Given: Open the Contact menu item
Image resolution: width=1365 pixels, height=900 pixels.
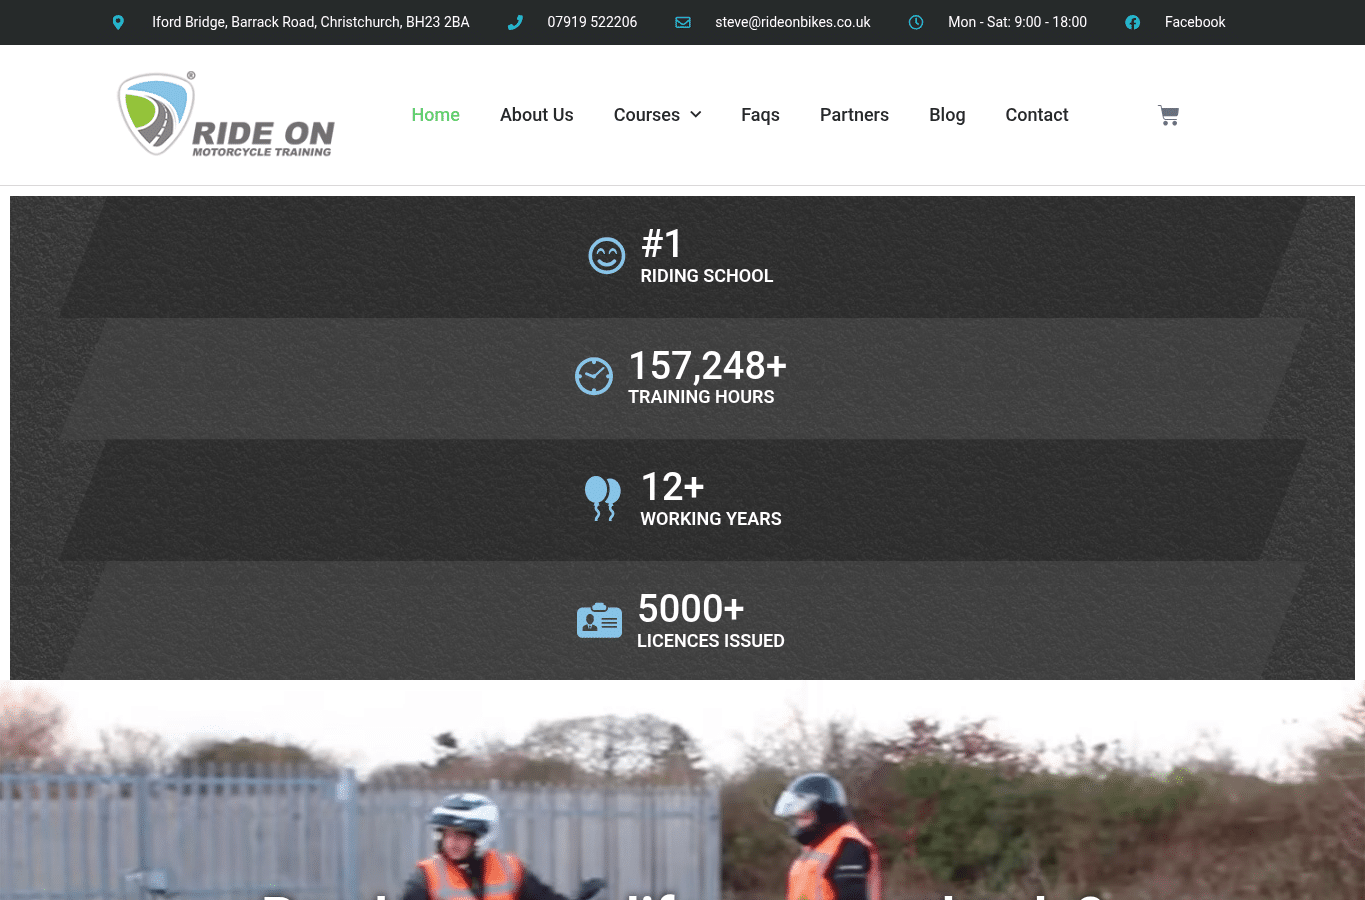Looking at the screenshot, I should pos(1037,115).
